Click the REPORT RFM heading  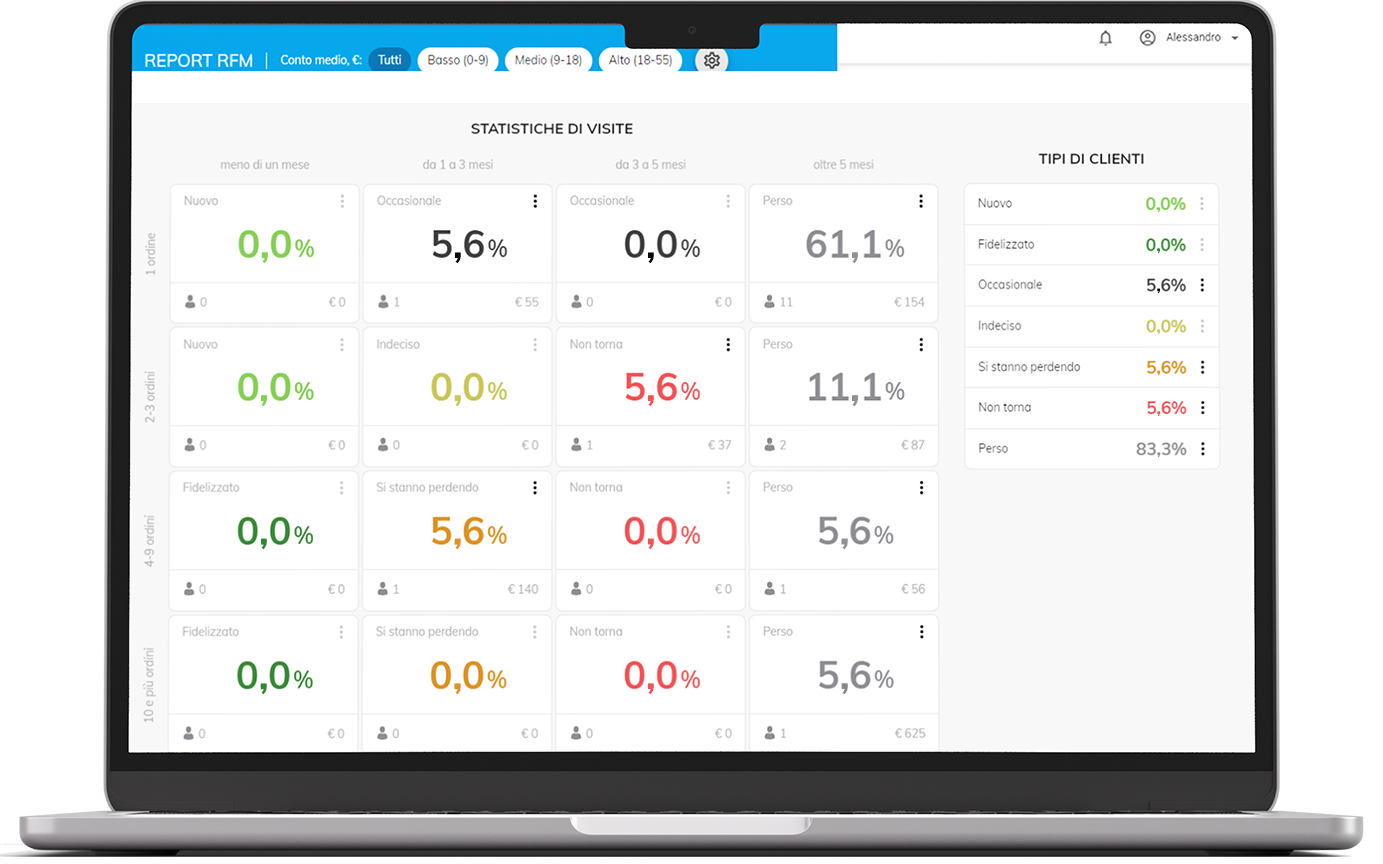tap(198, 60)
